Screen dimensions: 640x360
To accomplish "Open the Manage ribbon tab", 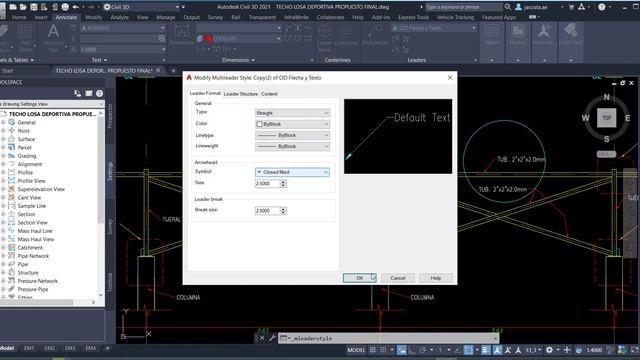I will (x=166, y=17).
